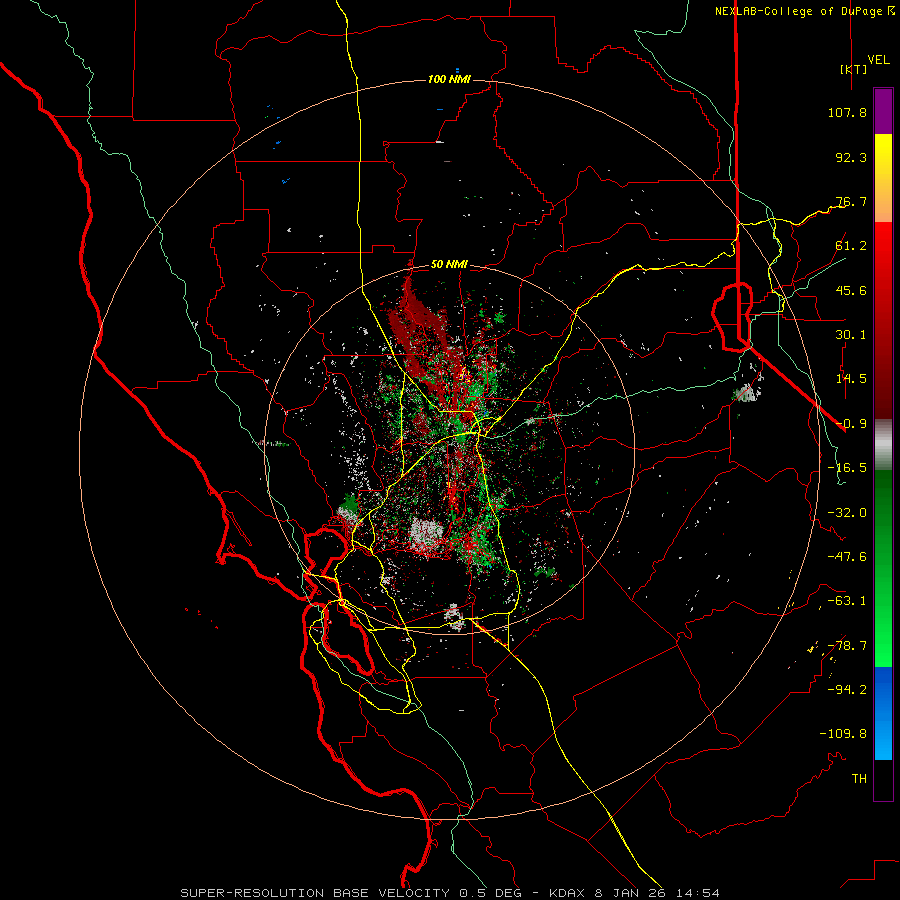Click the 76.7 velocity scale value
This screenshot has height=900, width=900.
coord(851,201)
